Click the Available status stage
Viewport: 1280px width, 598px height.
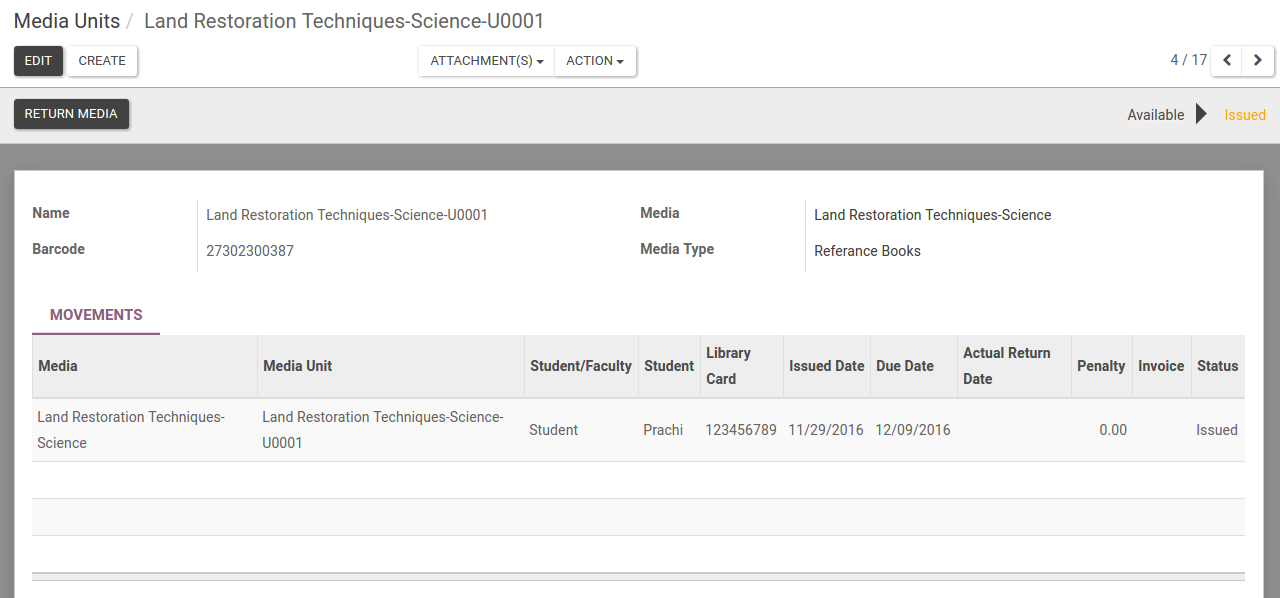1155,115
